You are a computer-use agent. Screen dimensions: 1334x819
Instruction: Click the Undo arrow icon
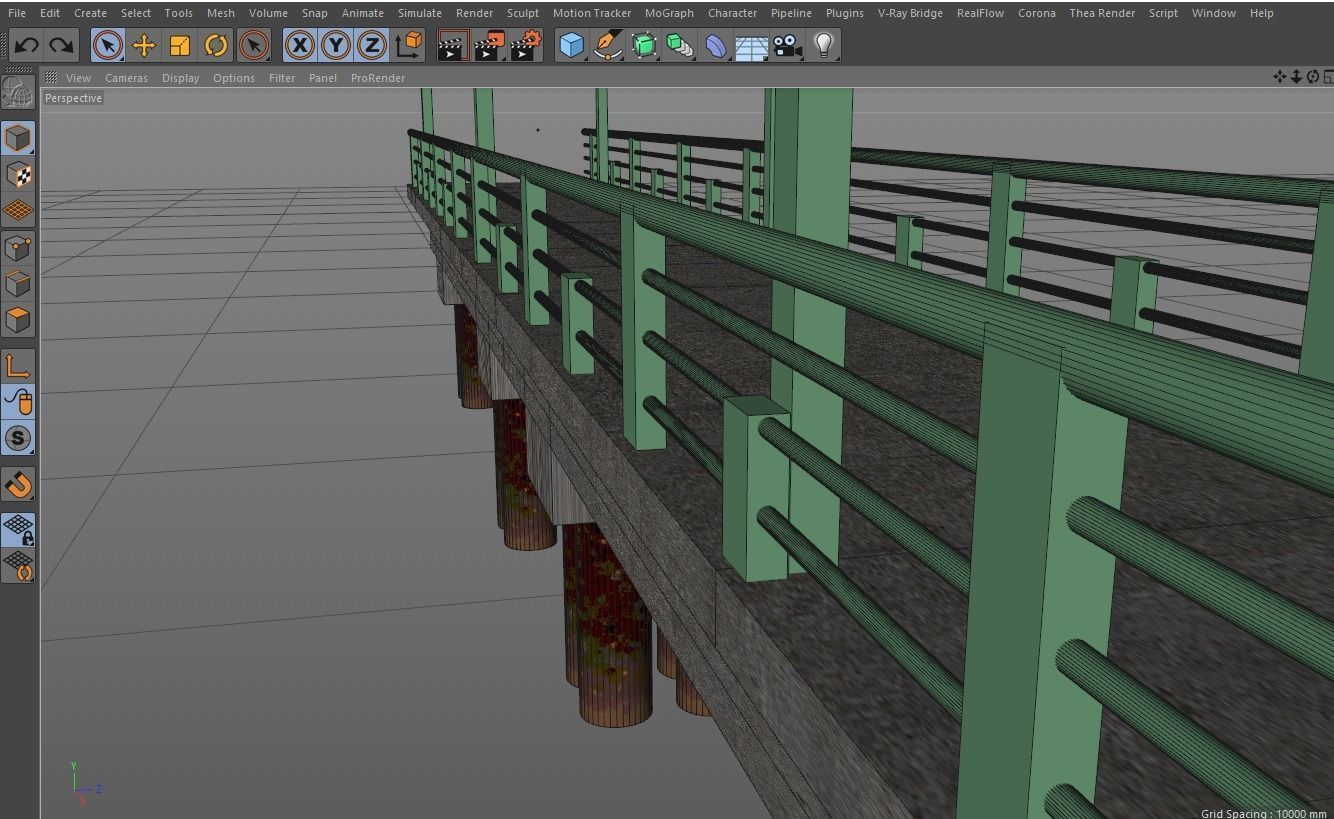[x=26, y=45]
